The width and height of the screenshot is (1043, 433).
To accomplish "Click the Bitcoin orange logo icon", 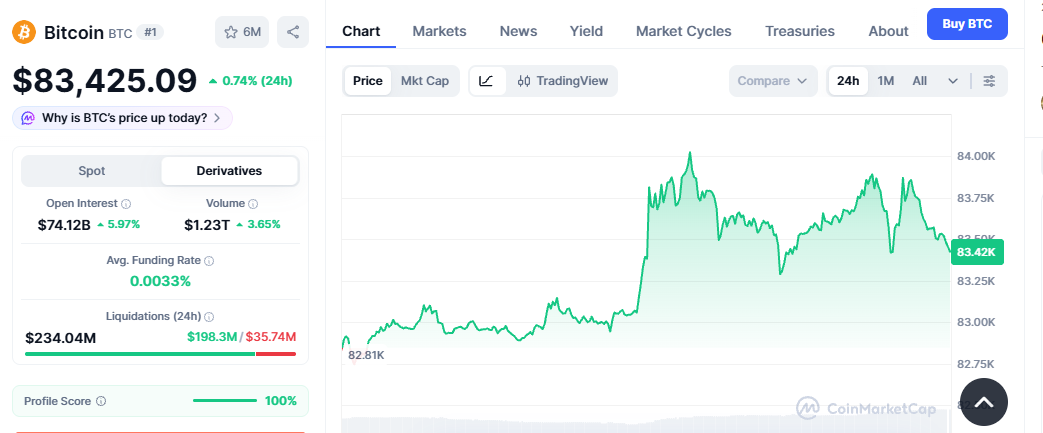I will pos(24,32).
